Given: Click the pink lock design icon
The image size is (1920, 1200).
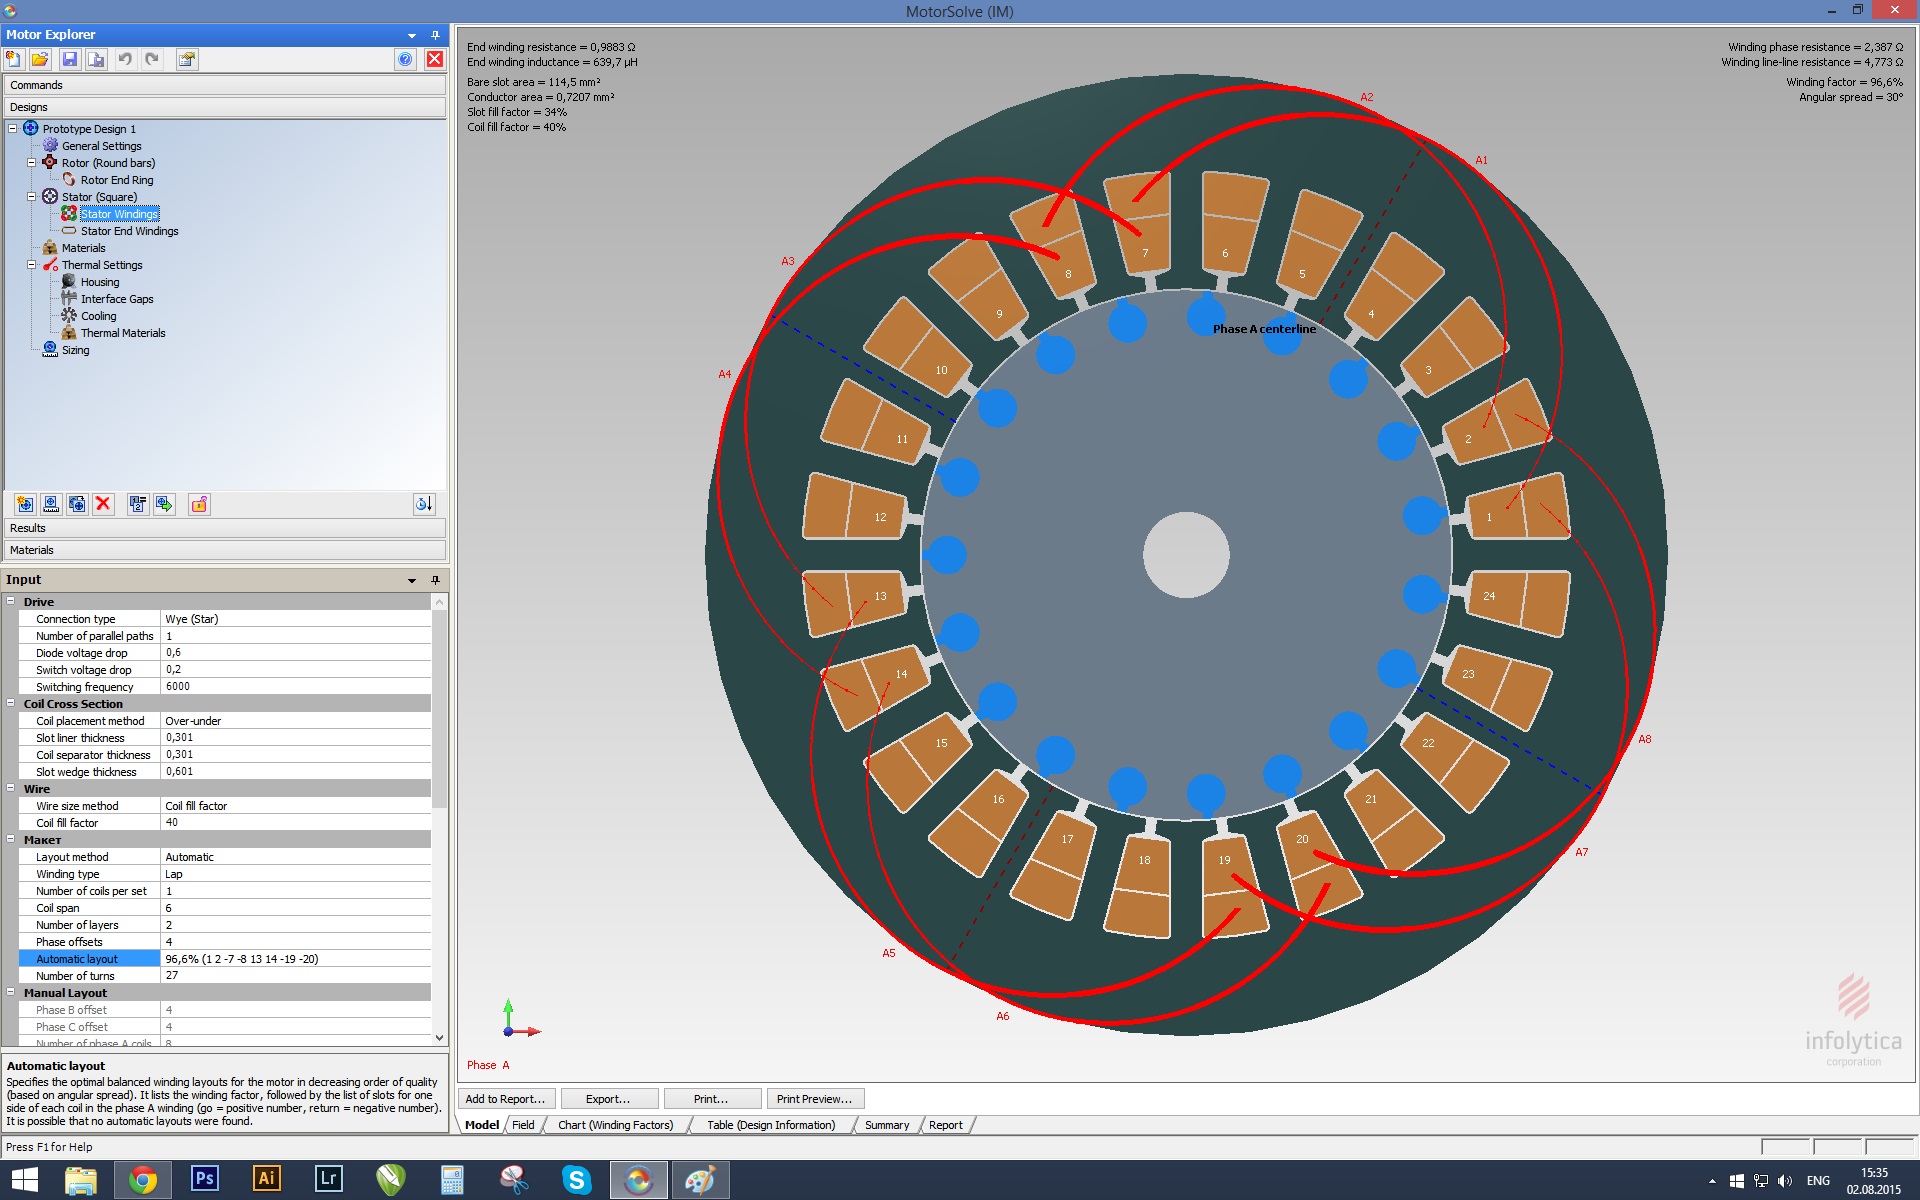Looking at the screenshot, I should (199, 504).
